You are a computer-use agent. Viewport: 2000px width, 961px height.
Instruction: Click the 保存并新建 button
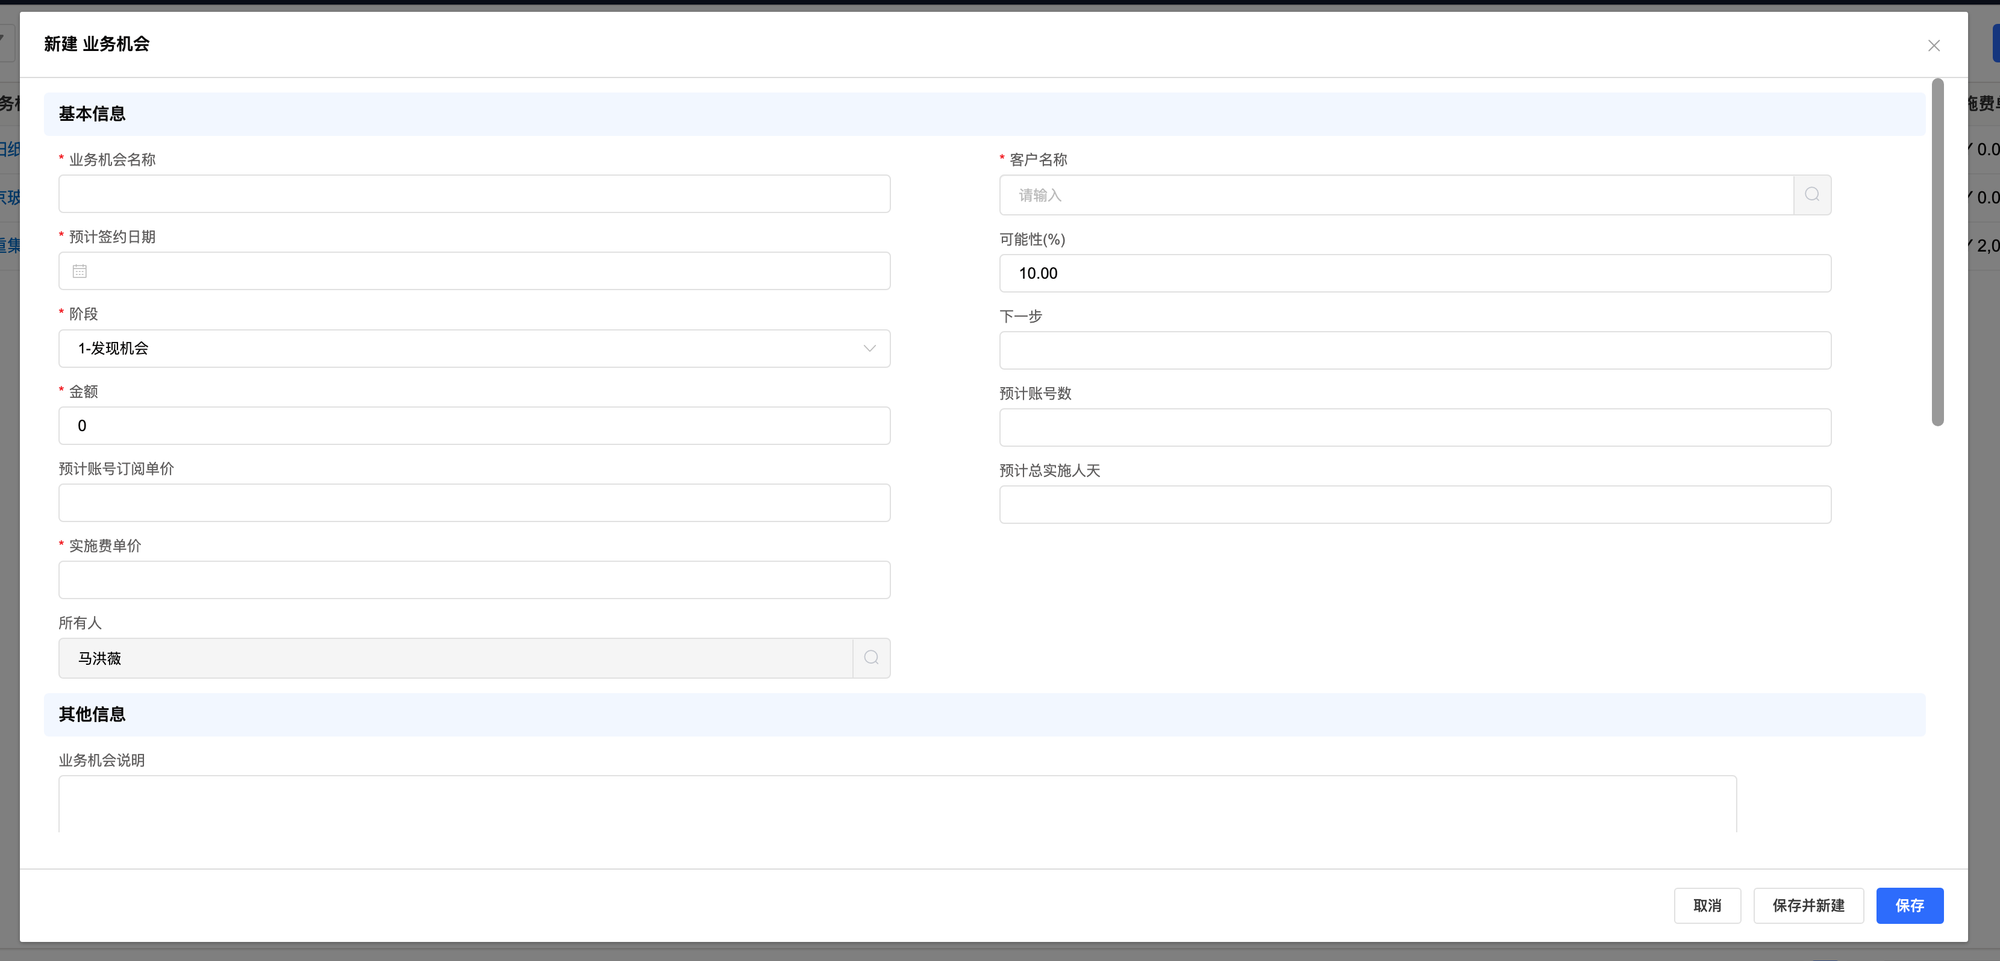[x=1807, y=905]
